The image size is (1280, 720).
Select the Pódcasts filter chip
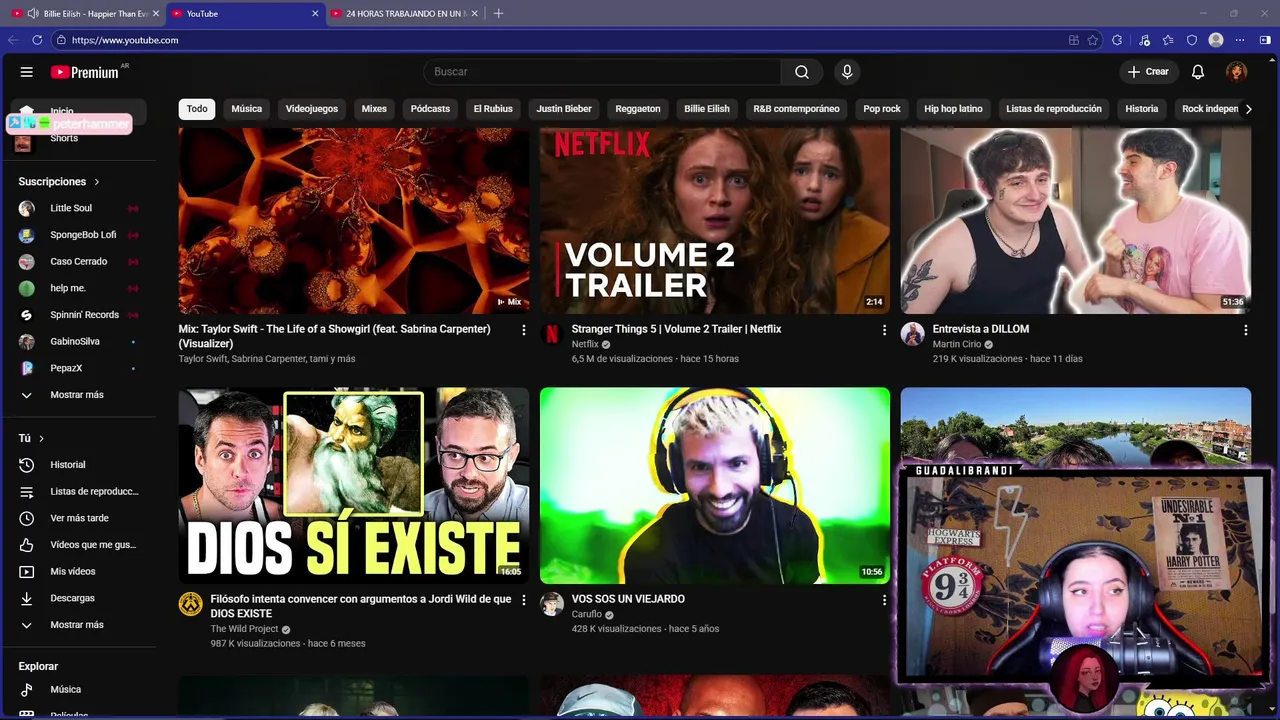pos(430,109)
